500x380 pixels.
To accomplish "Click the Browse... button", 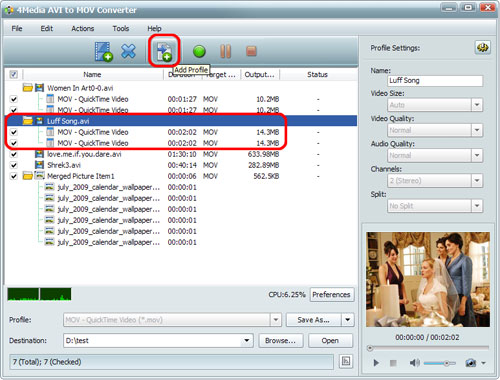I will (x=280, y=341).
